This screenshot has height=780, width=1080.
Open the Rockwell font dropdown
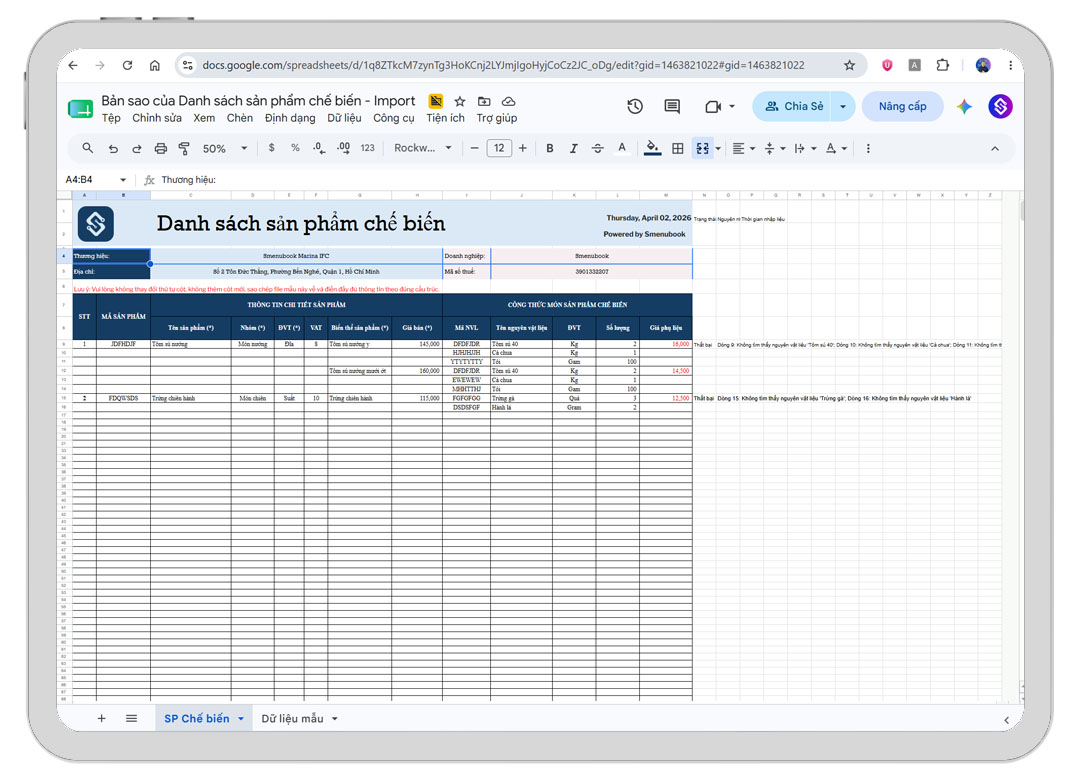tap(422, 148)
